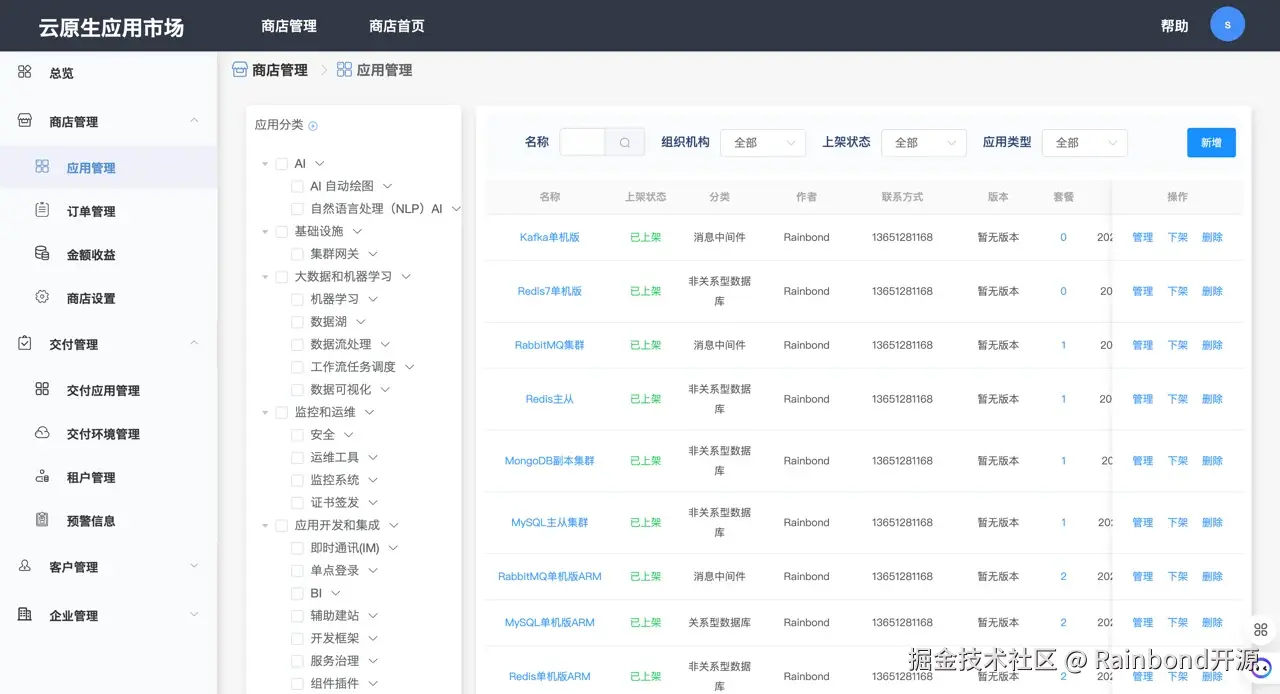Viewport: 1280px width, 694px height.
Task: Open the 应用类型 dropdown
Action: 1085,143
